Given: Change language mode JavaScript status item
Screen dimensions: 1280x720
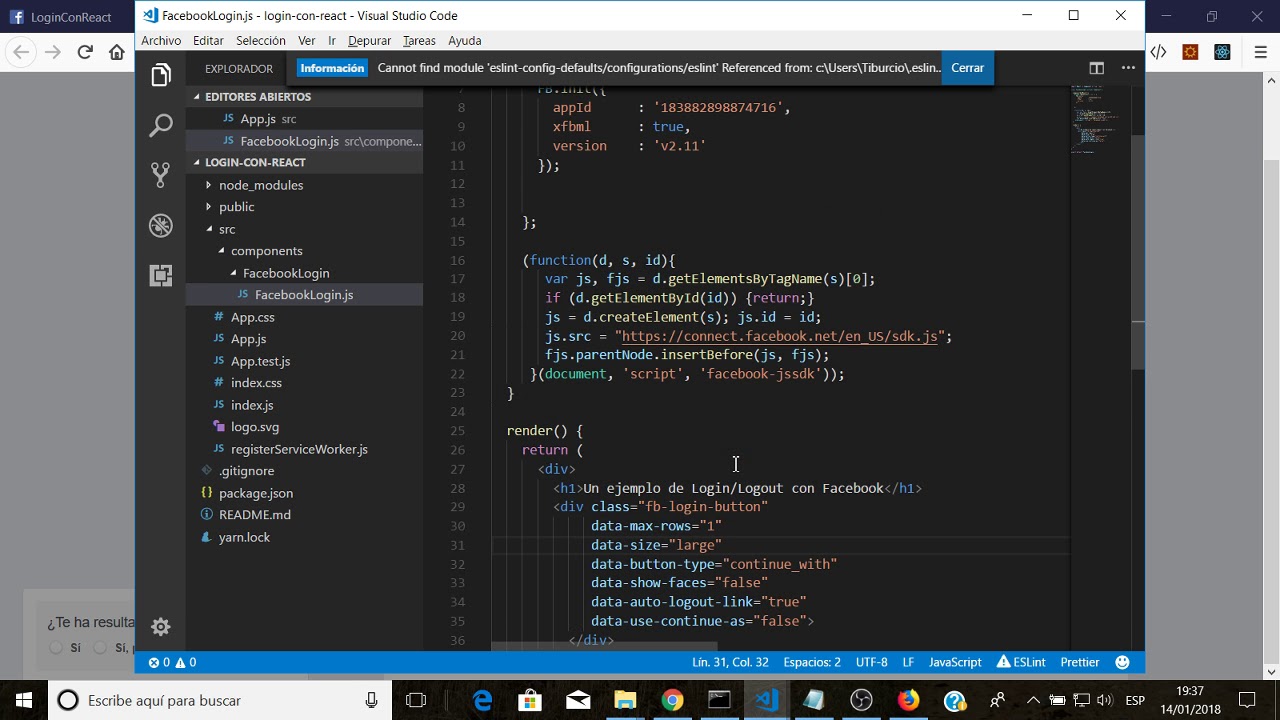Looking at the screenshot, I should coord(955,662).
